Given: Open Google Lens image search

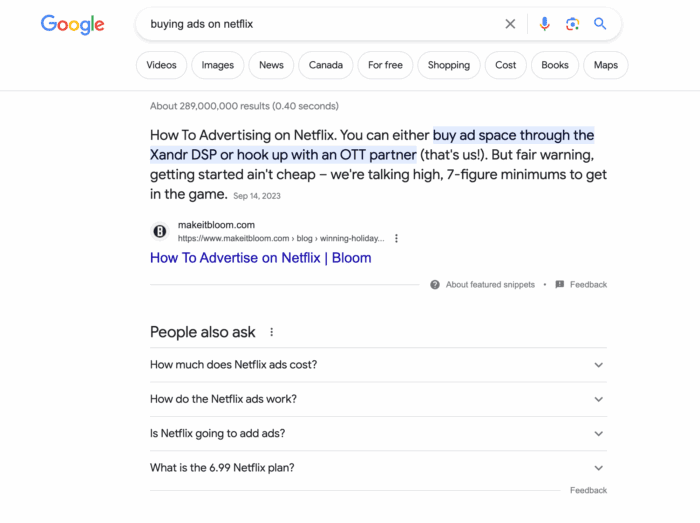Looking at the screenshot, I should 572,24.
